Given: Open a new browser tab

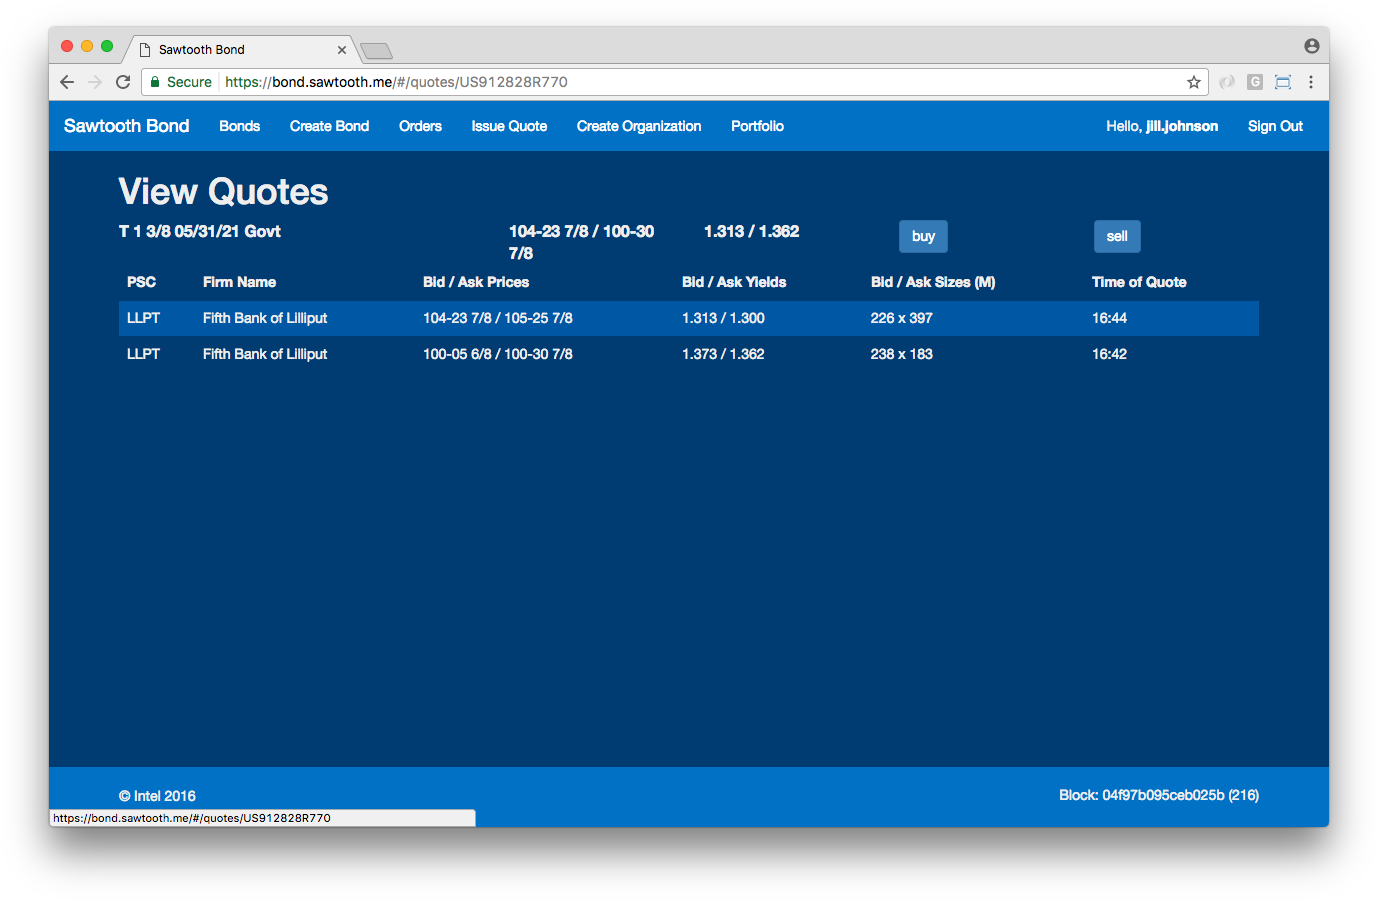Looking at the screenshot, I should [376, 51].
